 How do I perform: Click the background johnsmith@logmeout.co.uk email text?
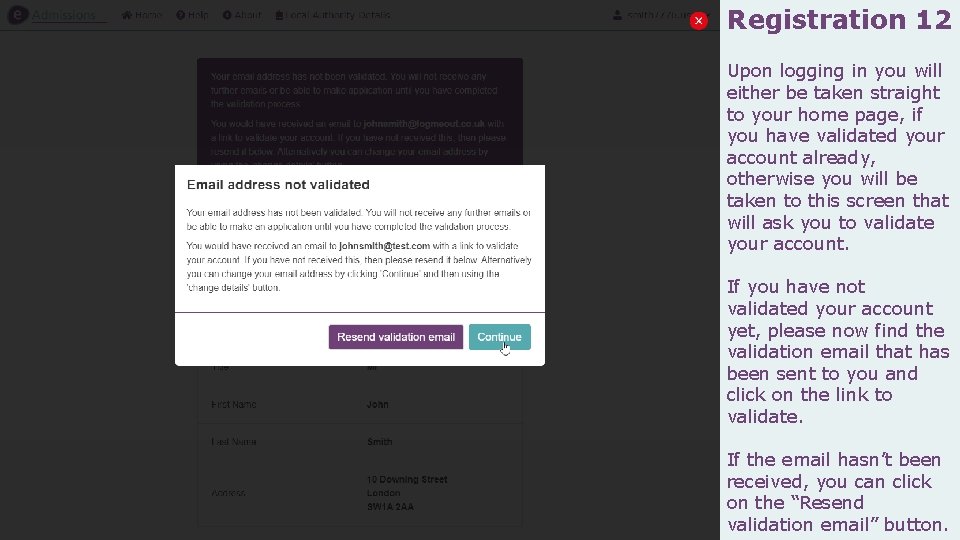point(424,124)
